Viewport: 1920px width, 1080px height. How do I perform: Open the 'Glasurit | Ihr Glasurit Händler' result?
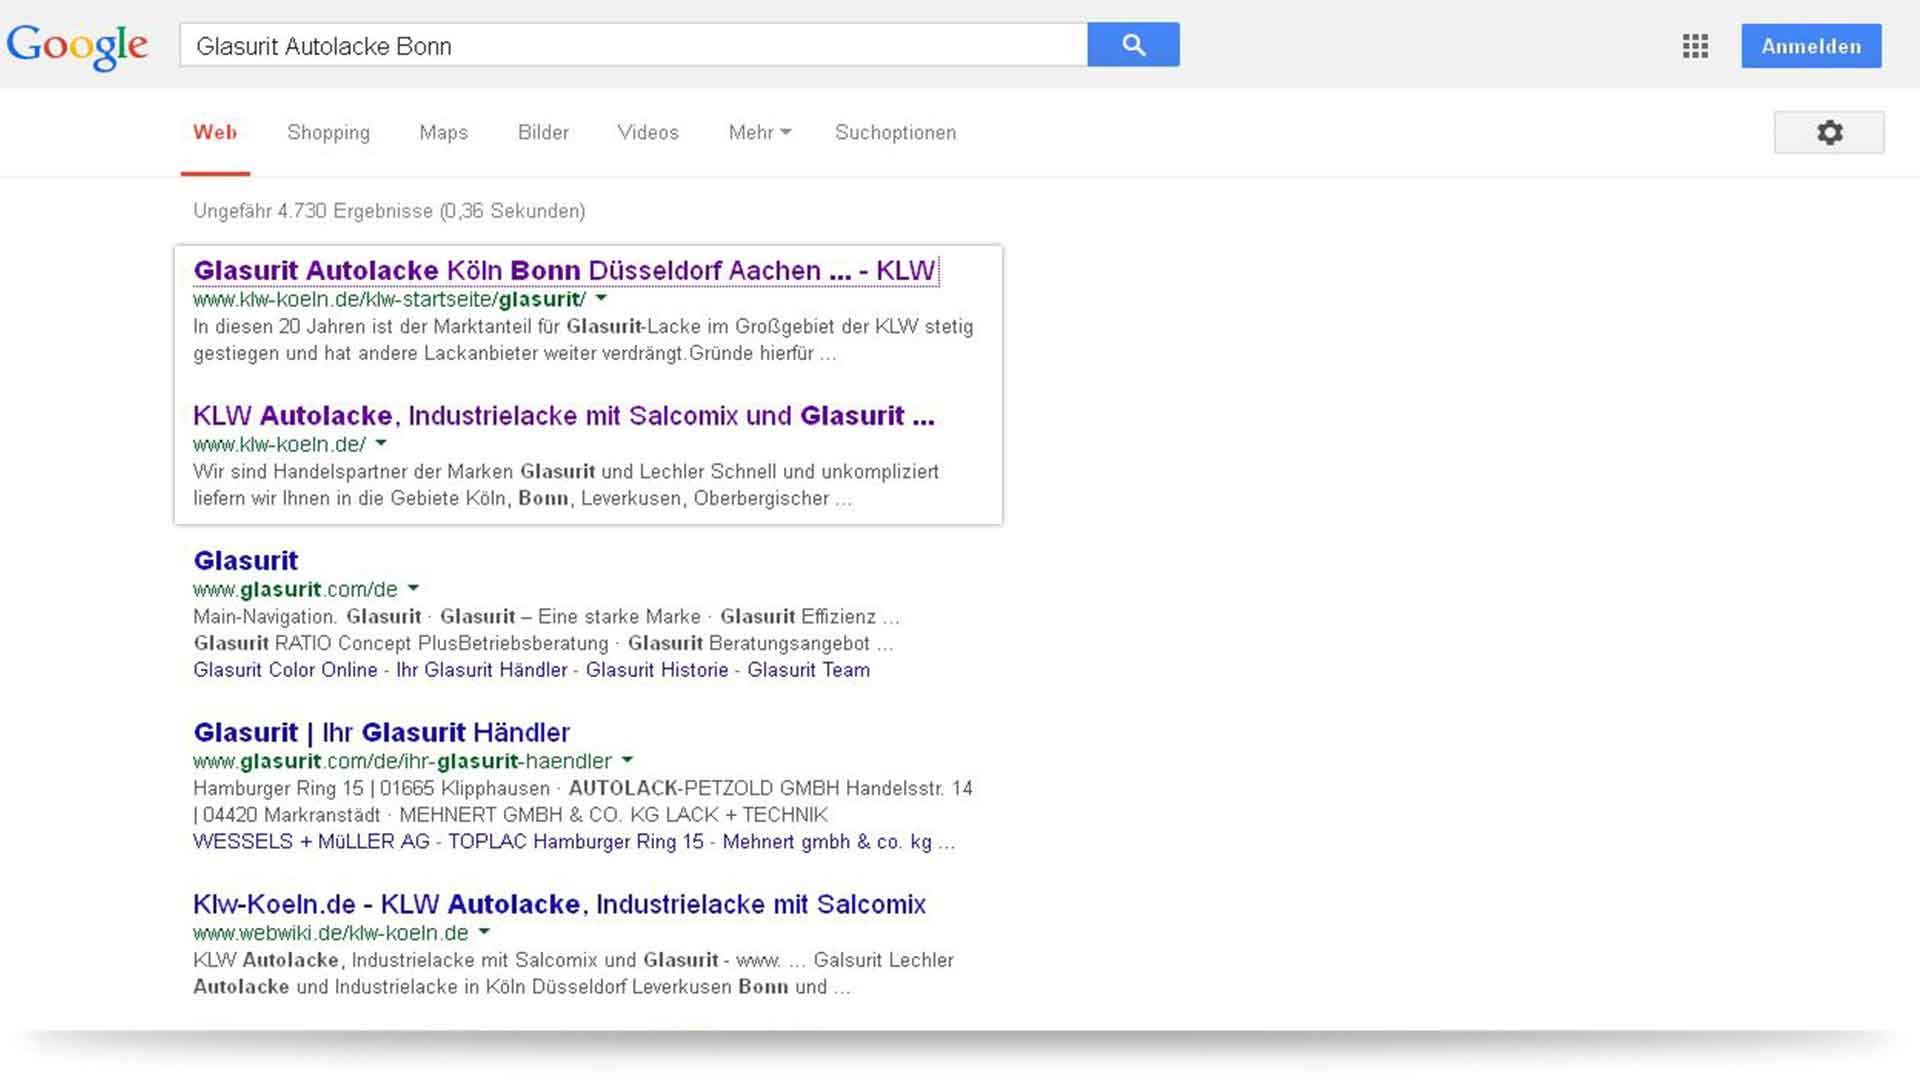coord(381,732)
